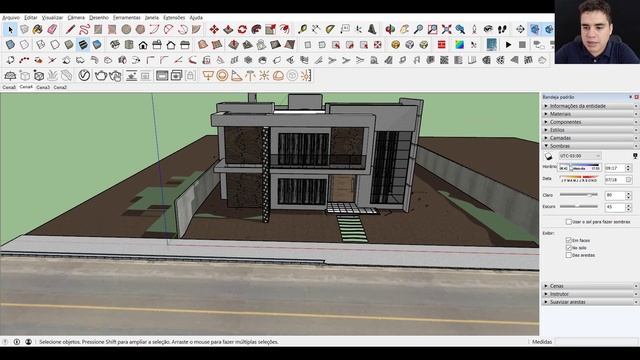Select the Rotate tool with circular arrows

coord(242,29)
